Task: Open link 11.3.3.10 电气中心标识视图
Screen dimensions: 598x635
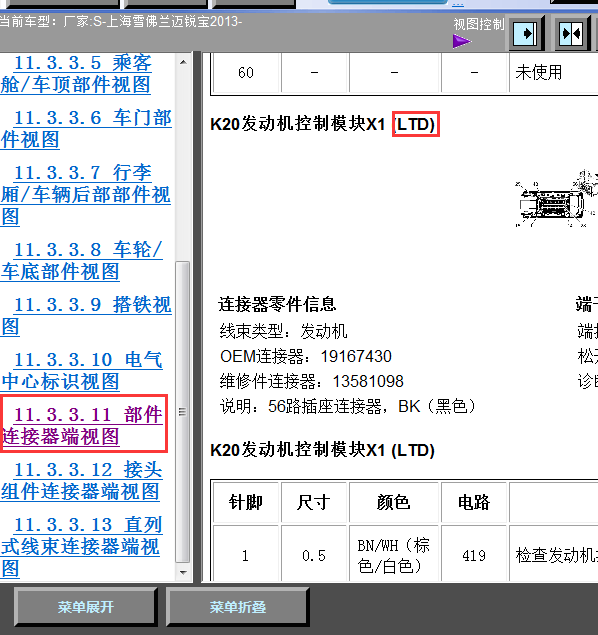Action: 81,371
